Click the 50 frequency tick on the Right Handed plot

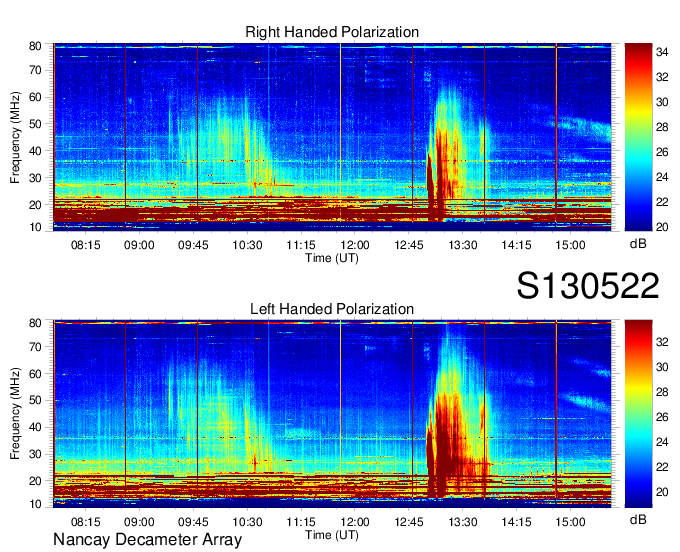35,124
